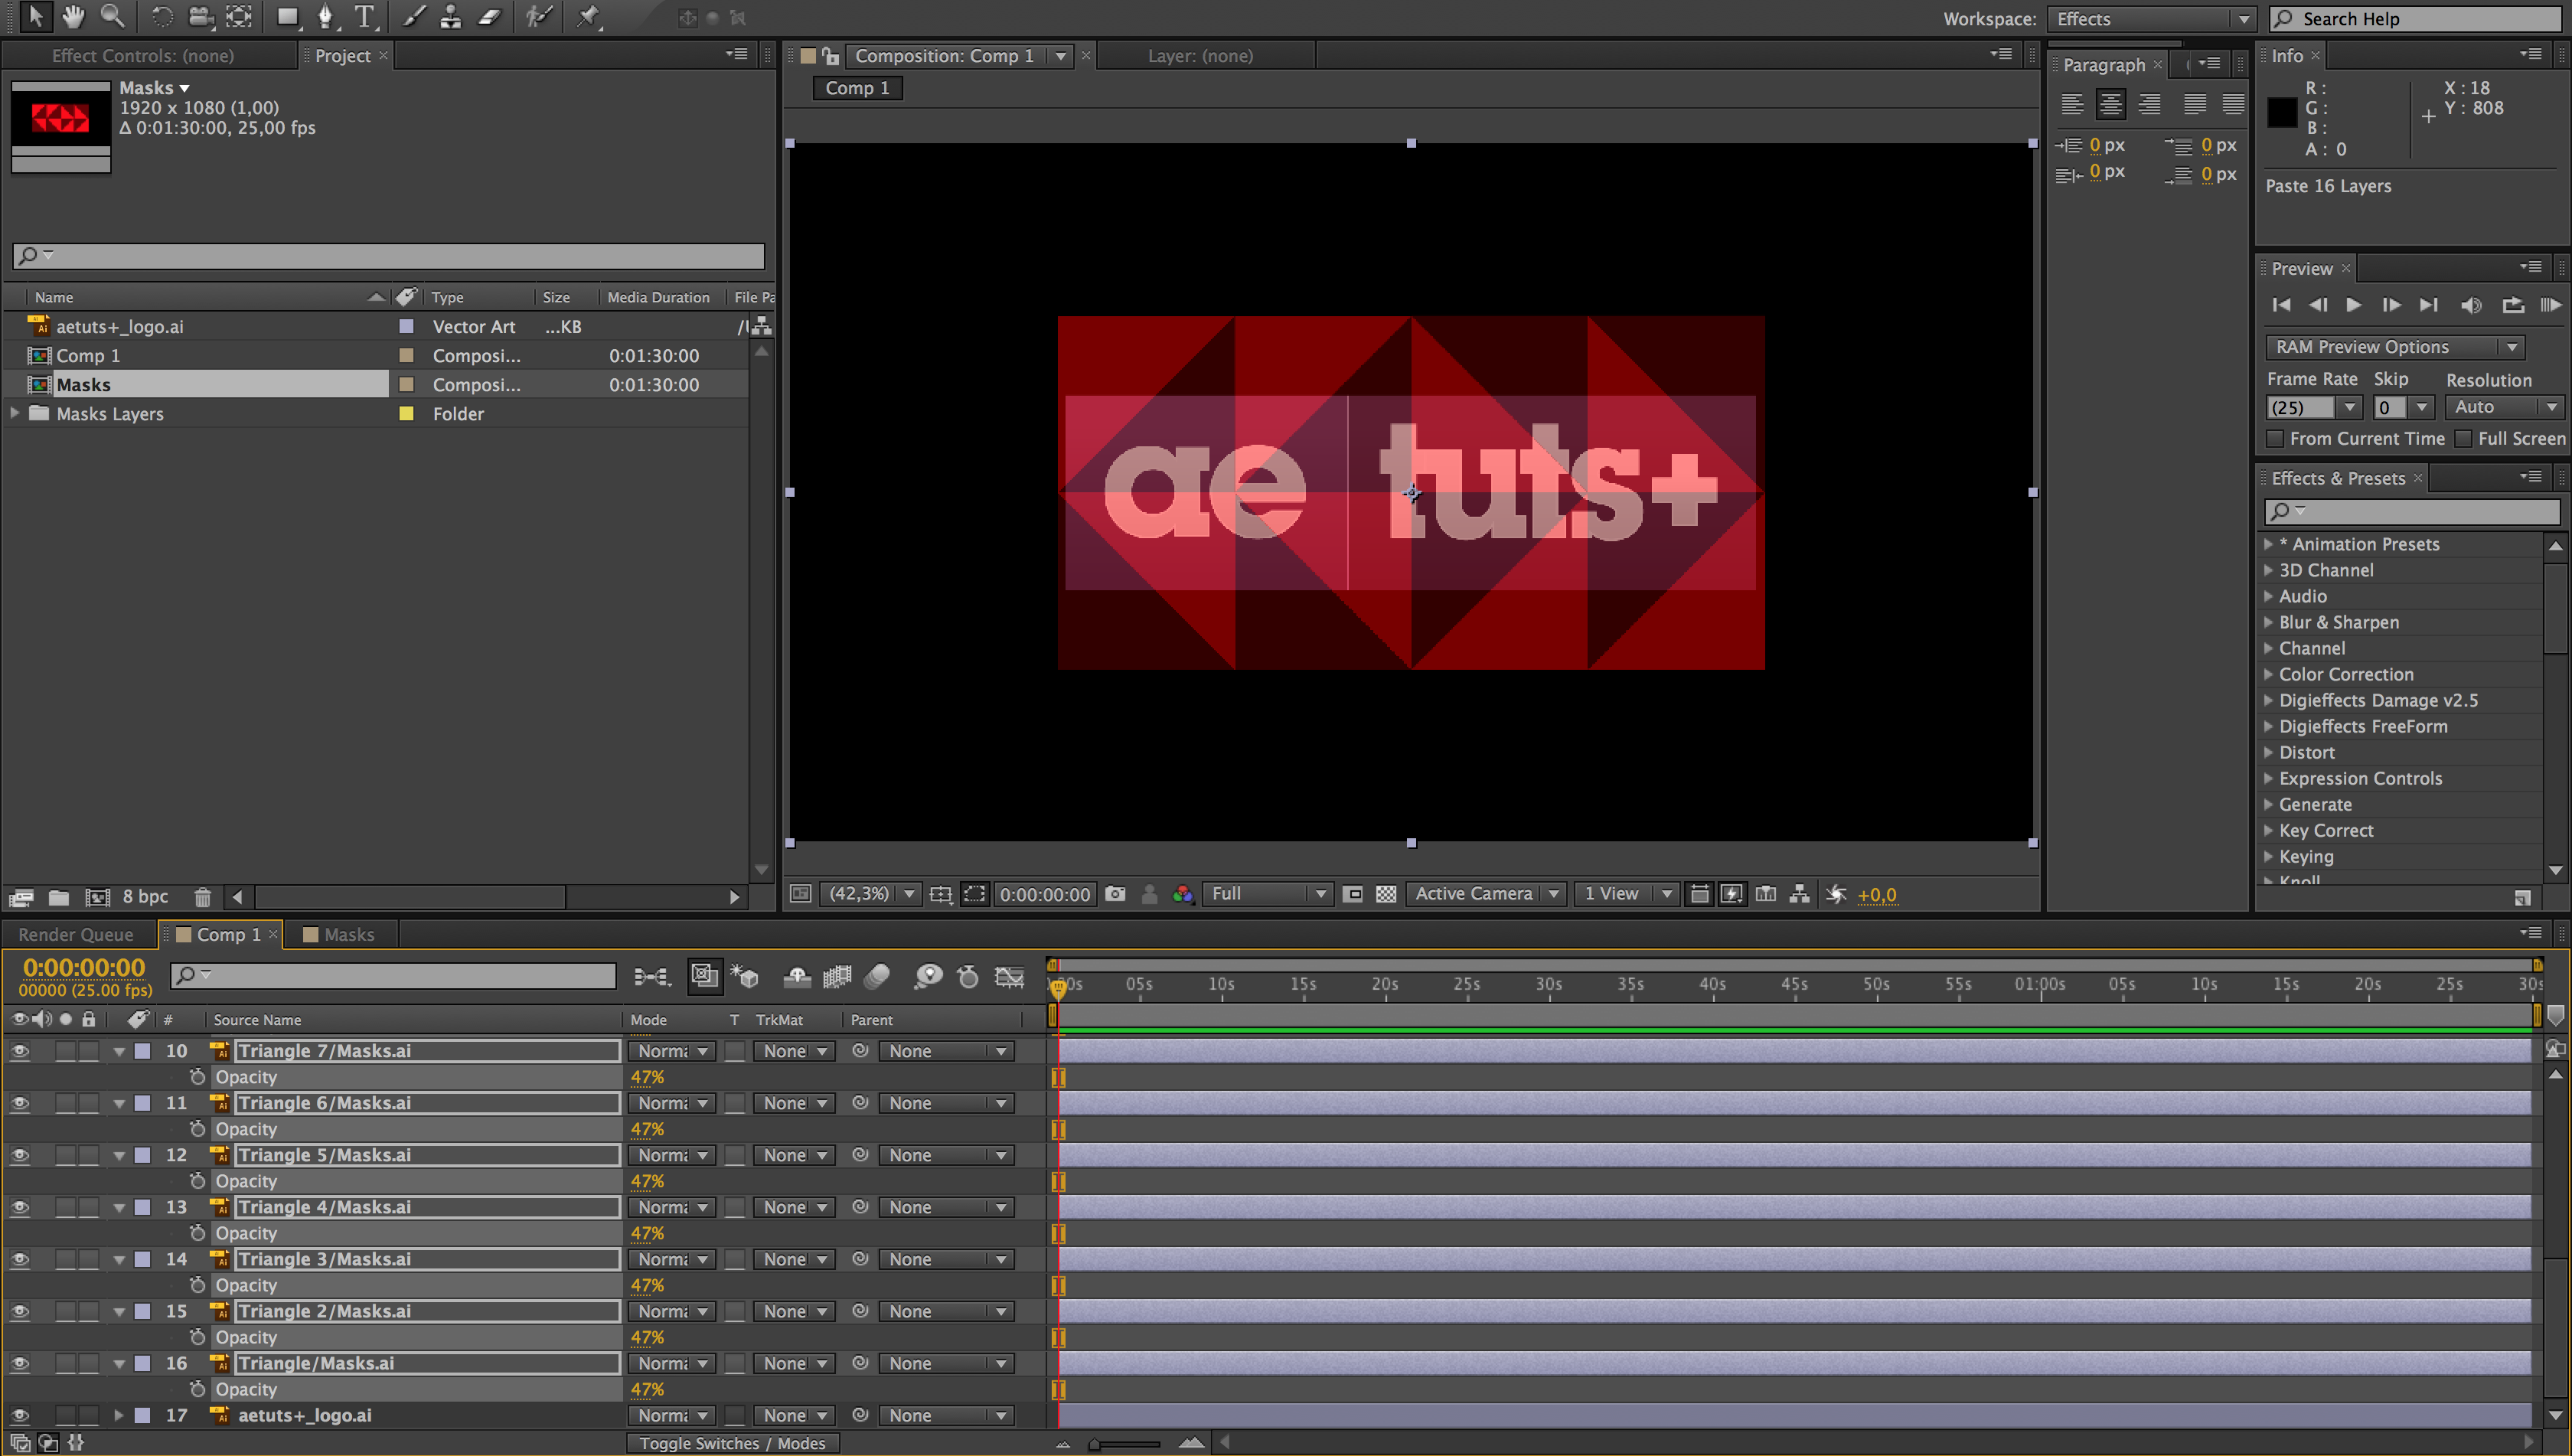This screenshot has height=1456, width=2572.
Task: Hide aetuts+_logo.ai layer visibility
Action: pyautogui.click(x=19, y=1415)
